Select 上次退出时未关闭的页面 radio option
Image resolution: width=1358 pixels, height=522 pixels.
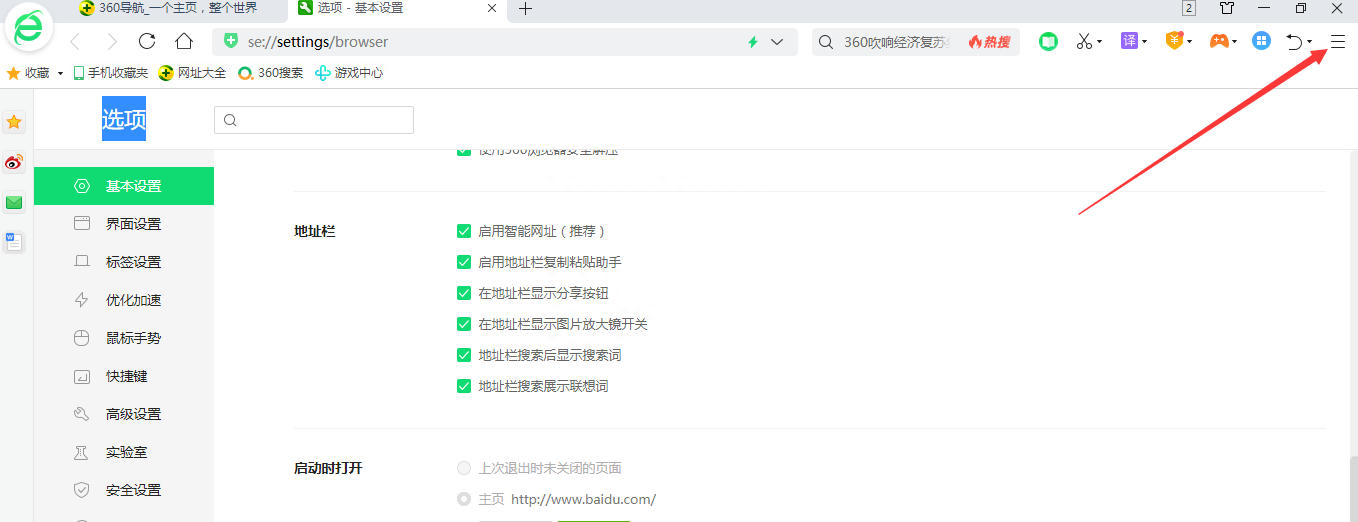click(x=464, y=468)
